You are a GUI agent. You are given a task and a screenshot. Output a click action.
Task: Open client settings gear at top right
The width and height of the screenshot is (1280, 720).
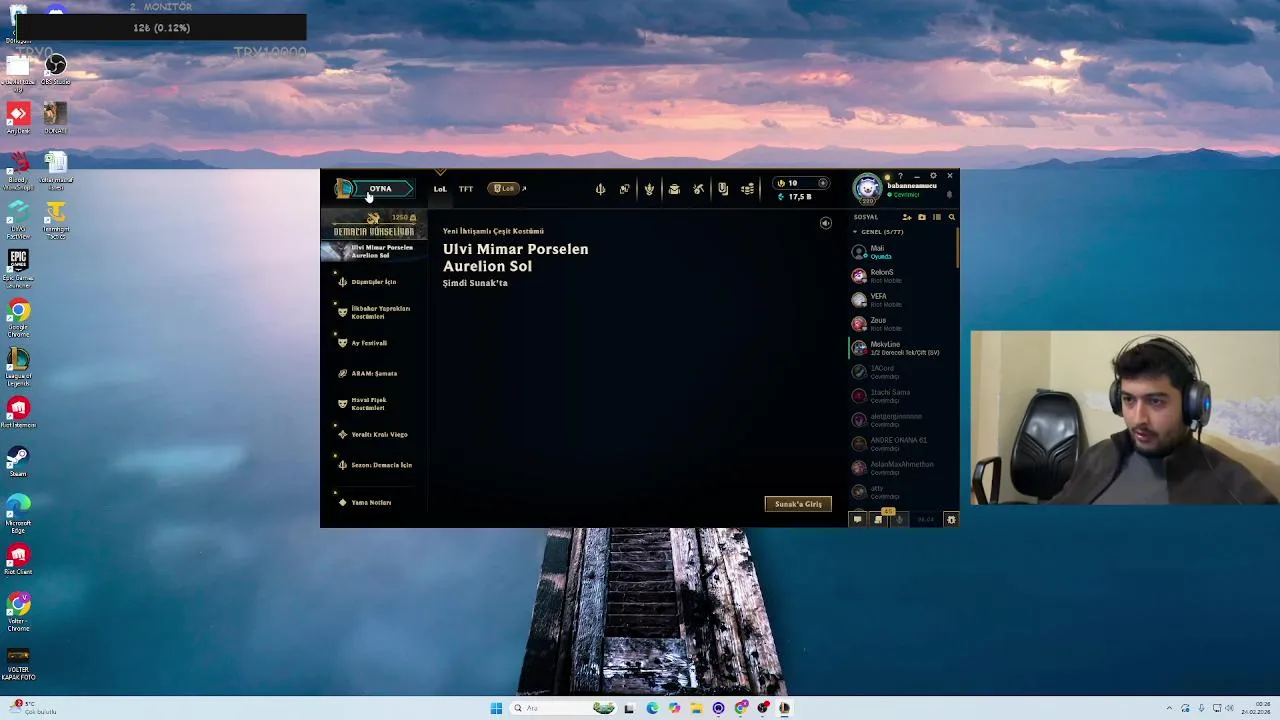(x=933, y=177)
